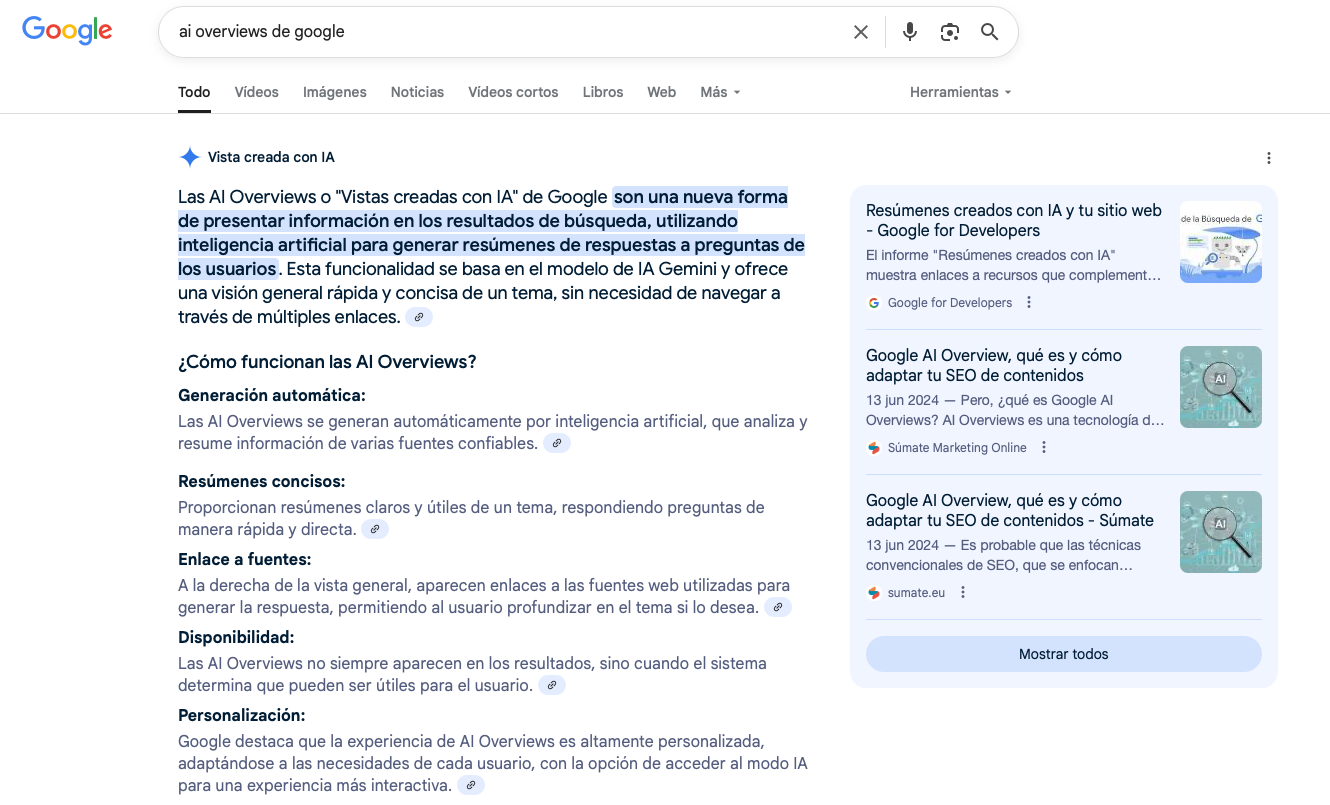Open the Google for Developers result thumbnail
1330x805 pixels.
(x=1221, y=242)
